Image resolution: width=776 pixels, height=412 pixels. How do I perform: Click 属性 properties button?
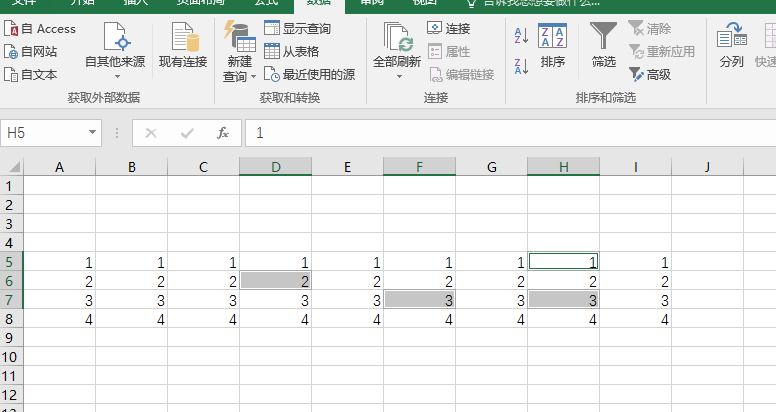[448, 52]
